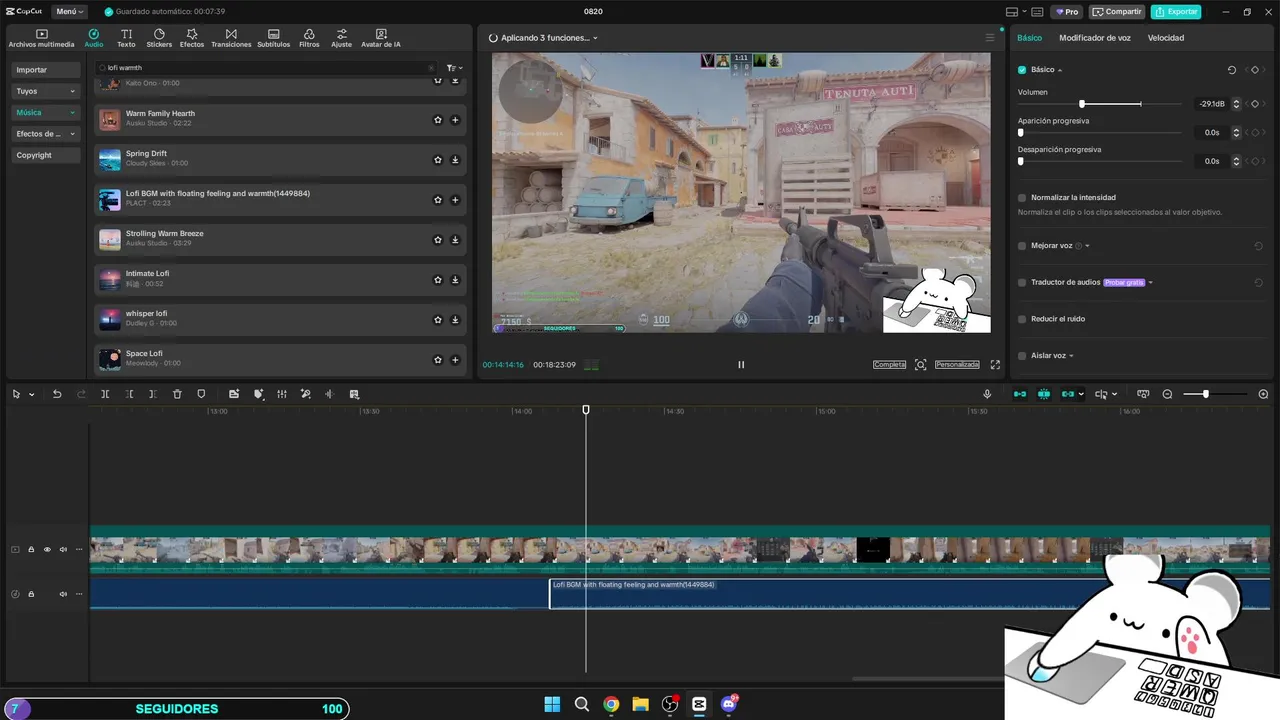Download the Spring Drift track
1280x720 pixels.
455,160
